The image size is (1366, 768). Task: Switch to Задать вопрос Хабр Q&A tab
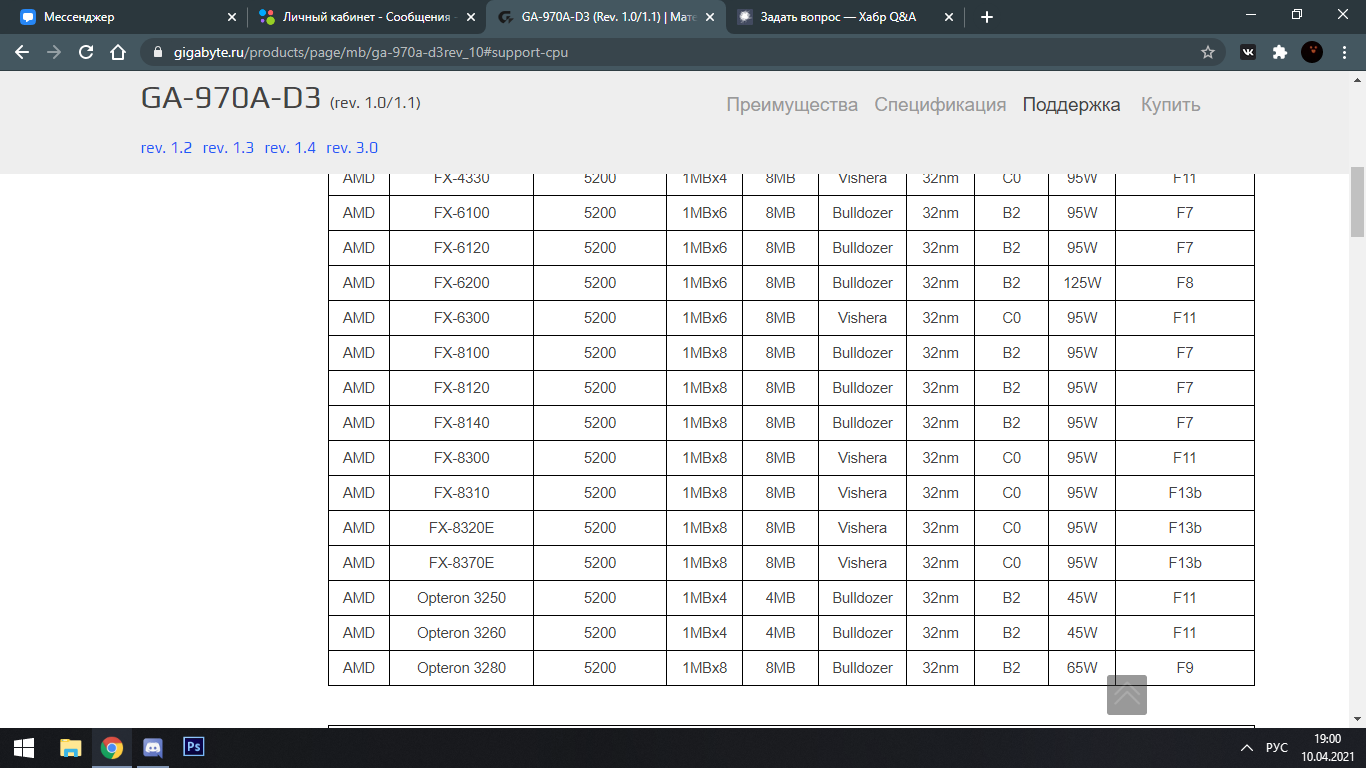pos(845,17)
